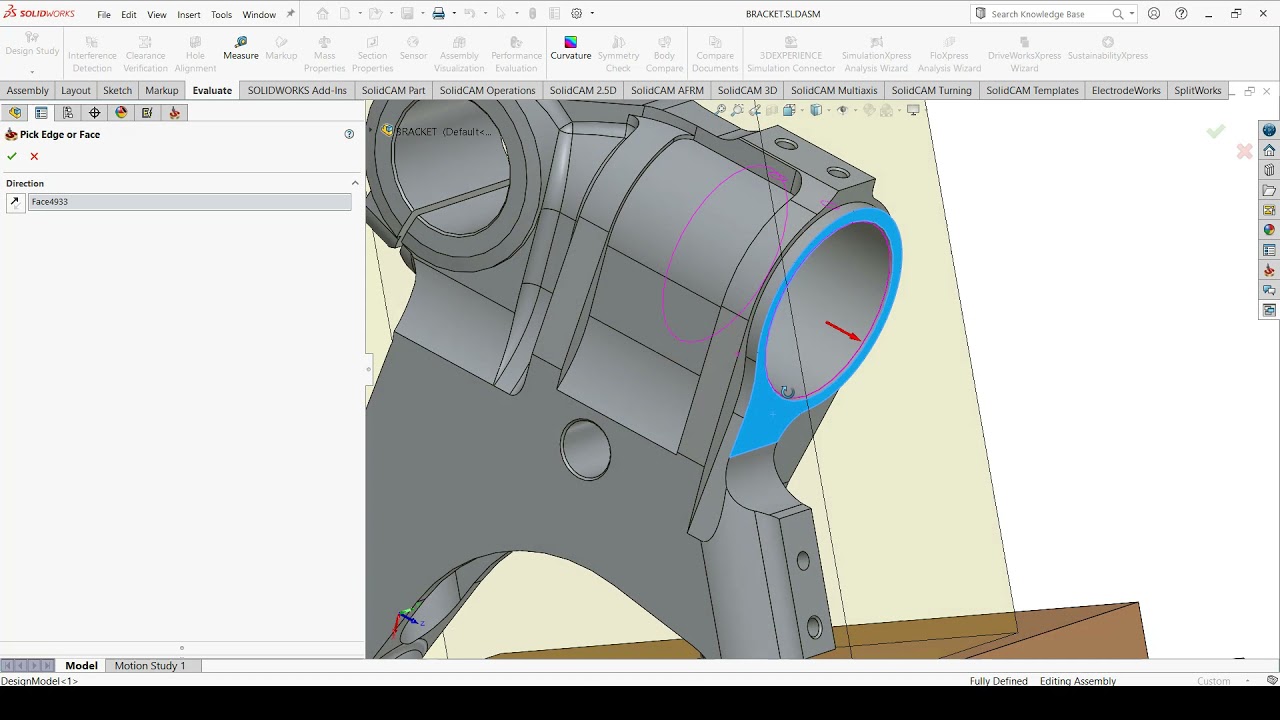Image resolution: width=1280 pixels, height=720 pixels.
Task: Cancel with the viewport red X
Action: point(1244,151)
